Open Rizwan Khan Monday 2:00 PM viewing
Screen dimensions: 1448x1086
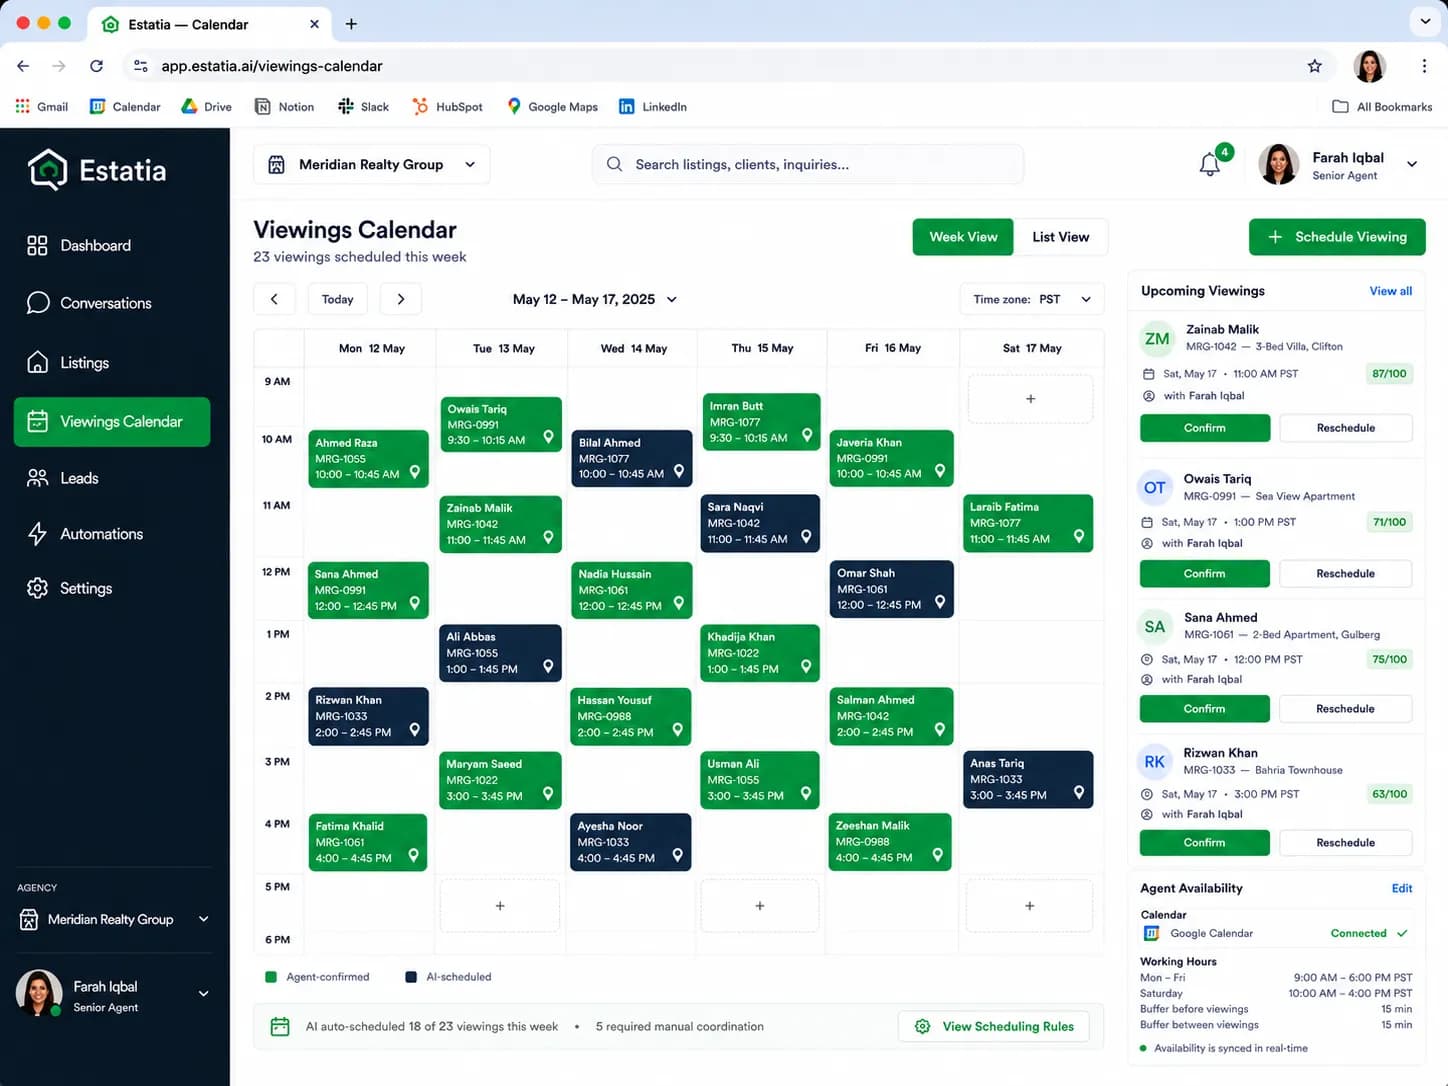[368, 716]
